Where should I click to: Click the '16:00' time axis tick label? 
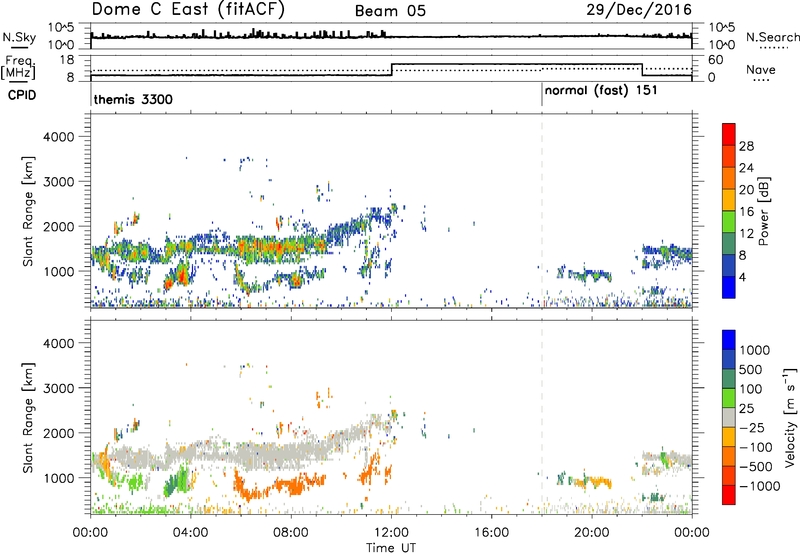pos(491,533)
